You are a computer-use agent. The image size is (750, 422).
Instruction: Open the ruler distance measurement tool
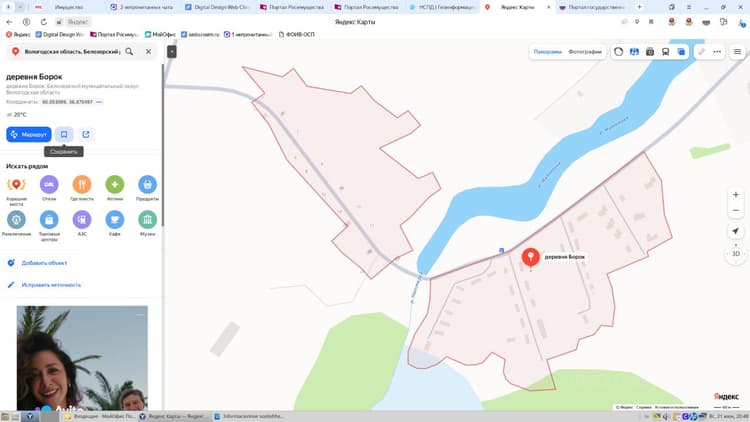tap(701, 52)
